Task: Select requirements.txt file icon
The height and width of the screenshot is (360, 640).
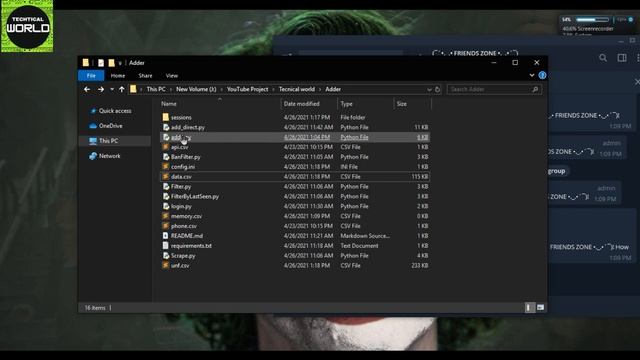Action: 165,246
